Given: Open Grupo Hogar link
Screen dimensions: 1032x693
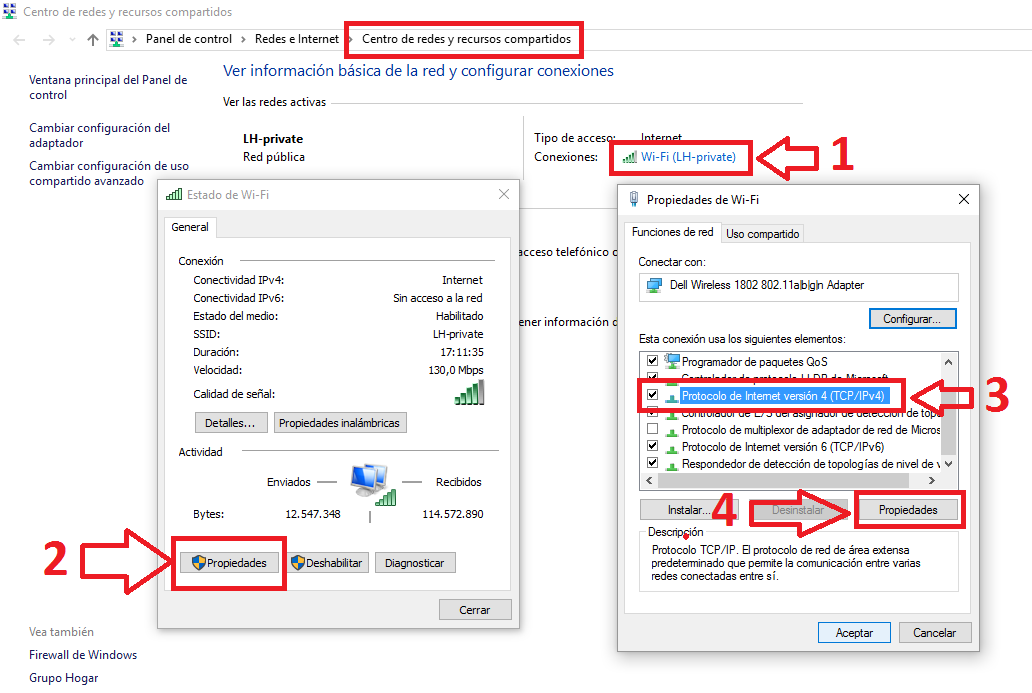Looking at the screenshot, I should 63,678.
